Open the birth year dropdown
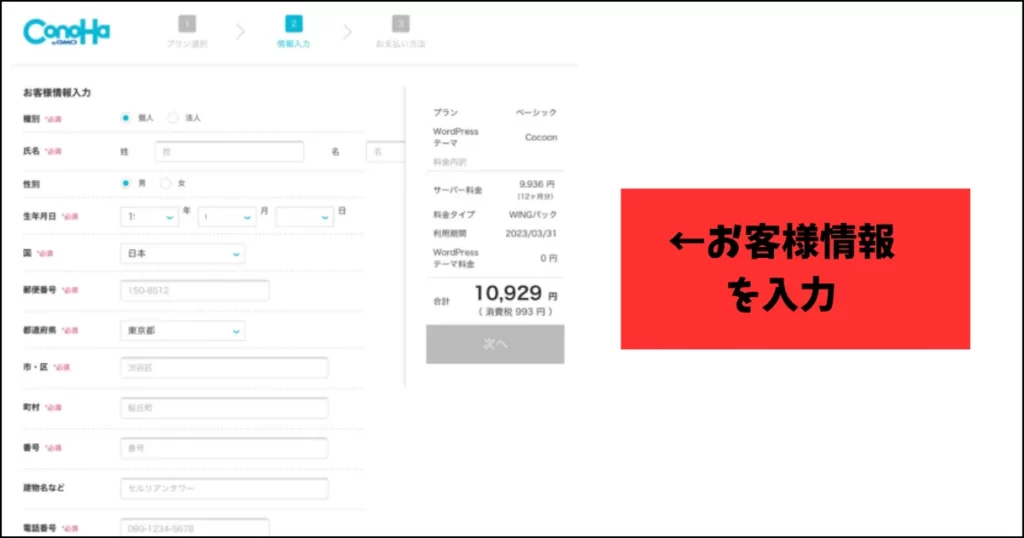This screenshot has width=1024, height=538. click(x=150, y=217)
